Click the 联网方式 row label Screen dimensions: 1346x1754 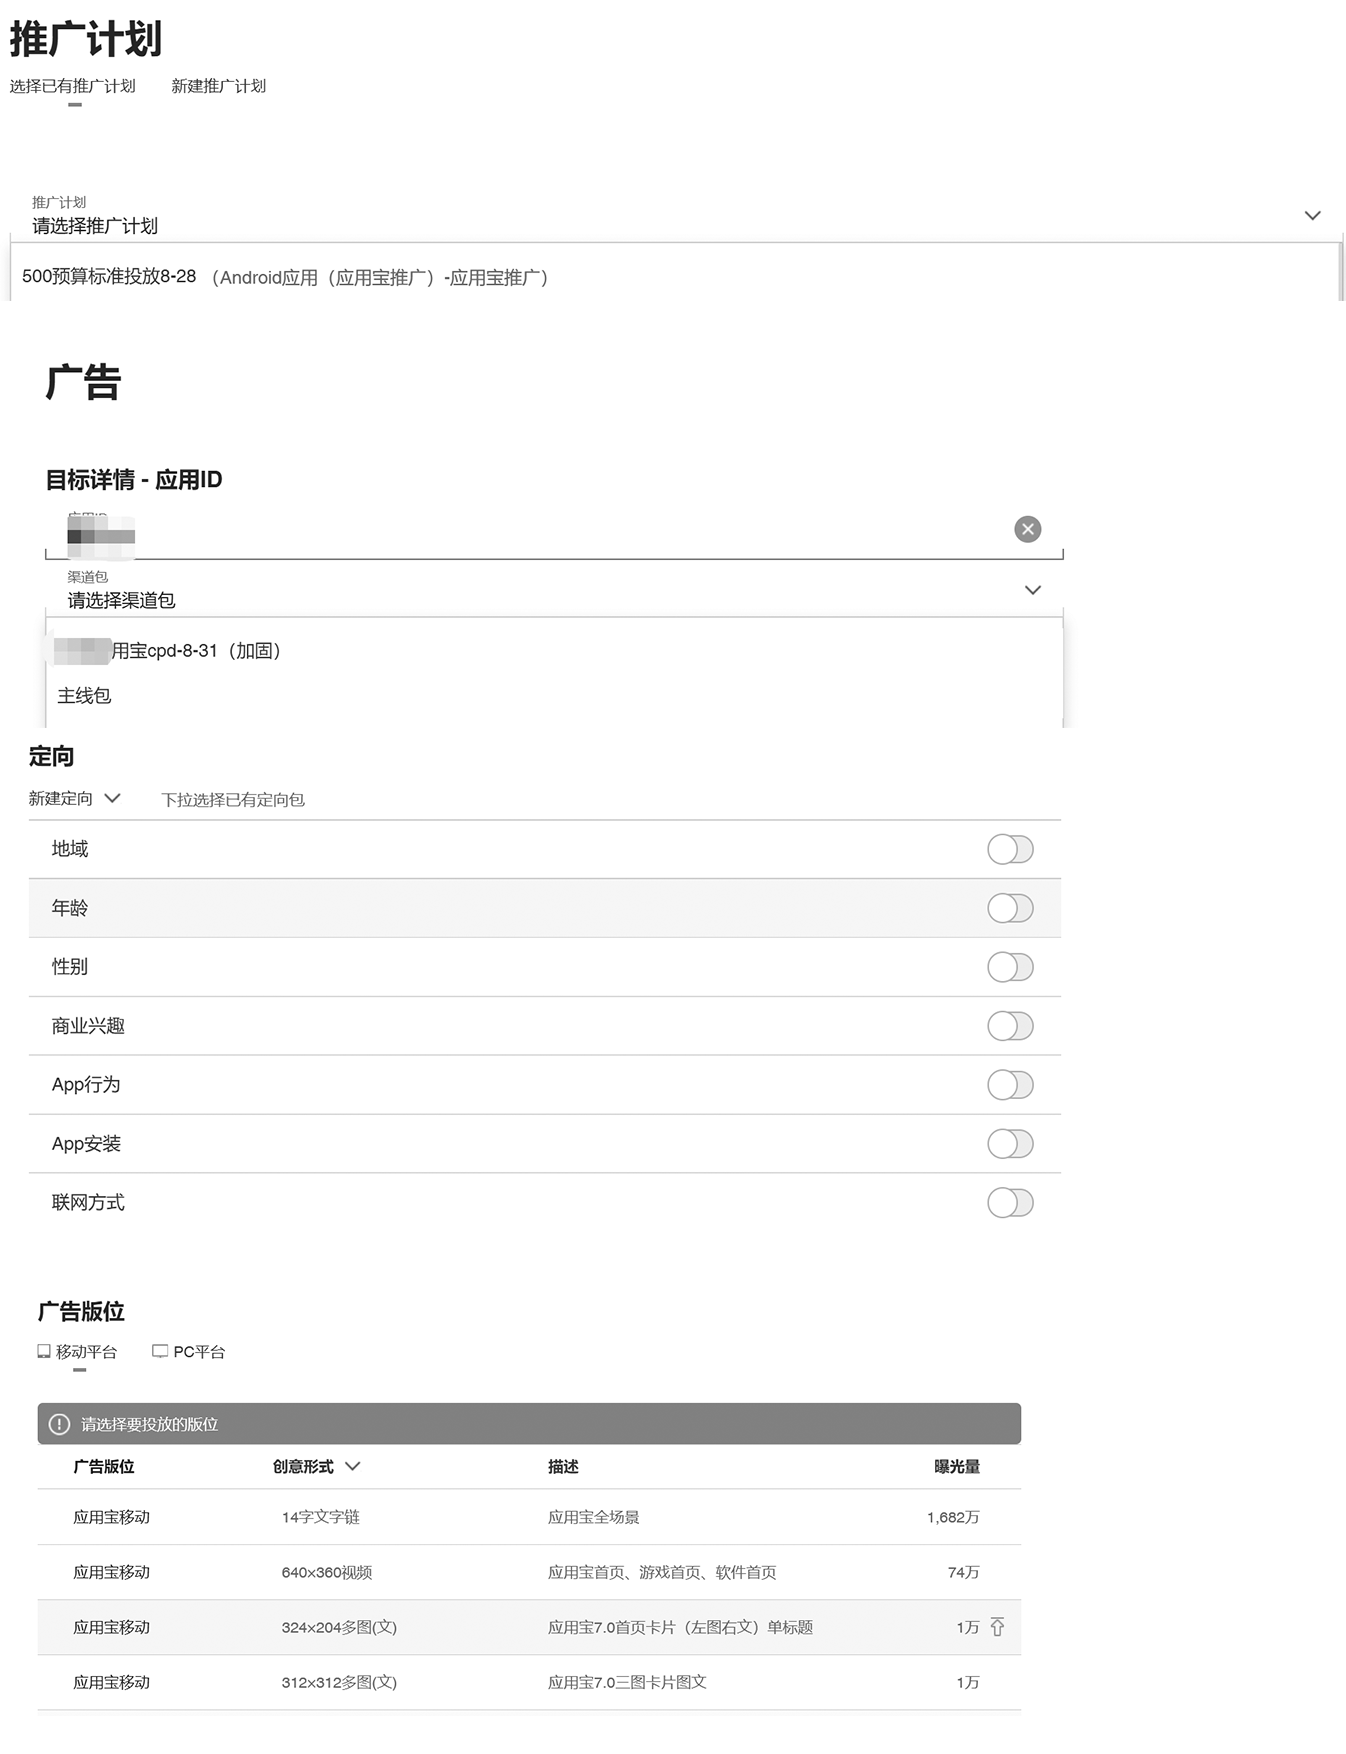(x=88, y=1203)
